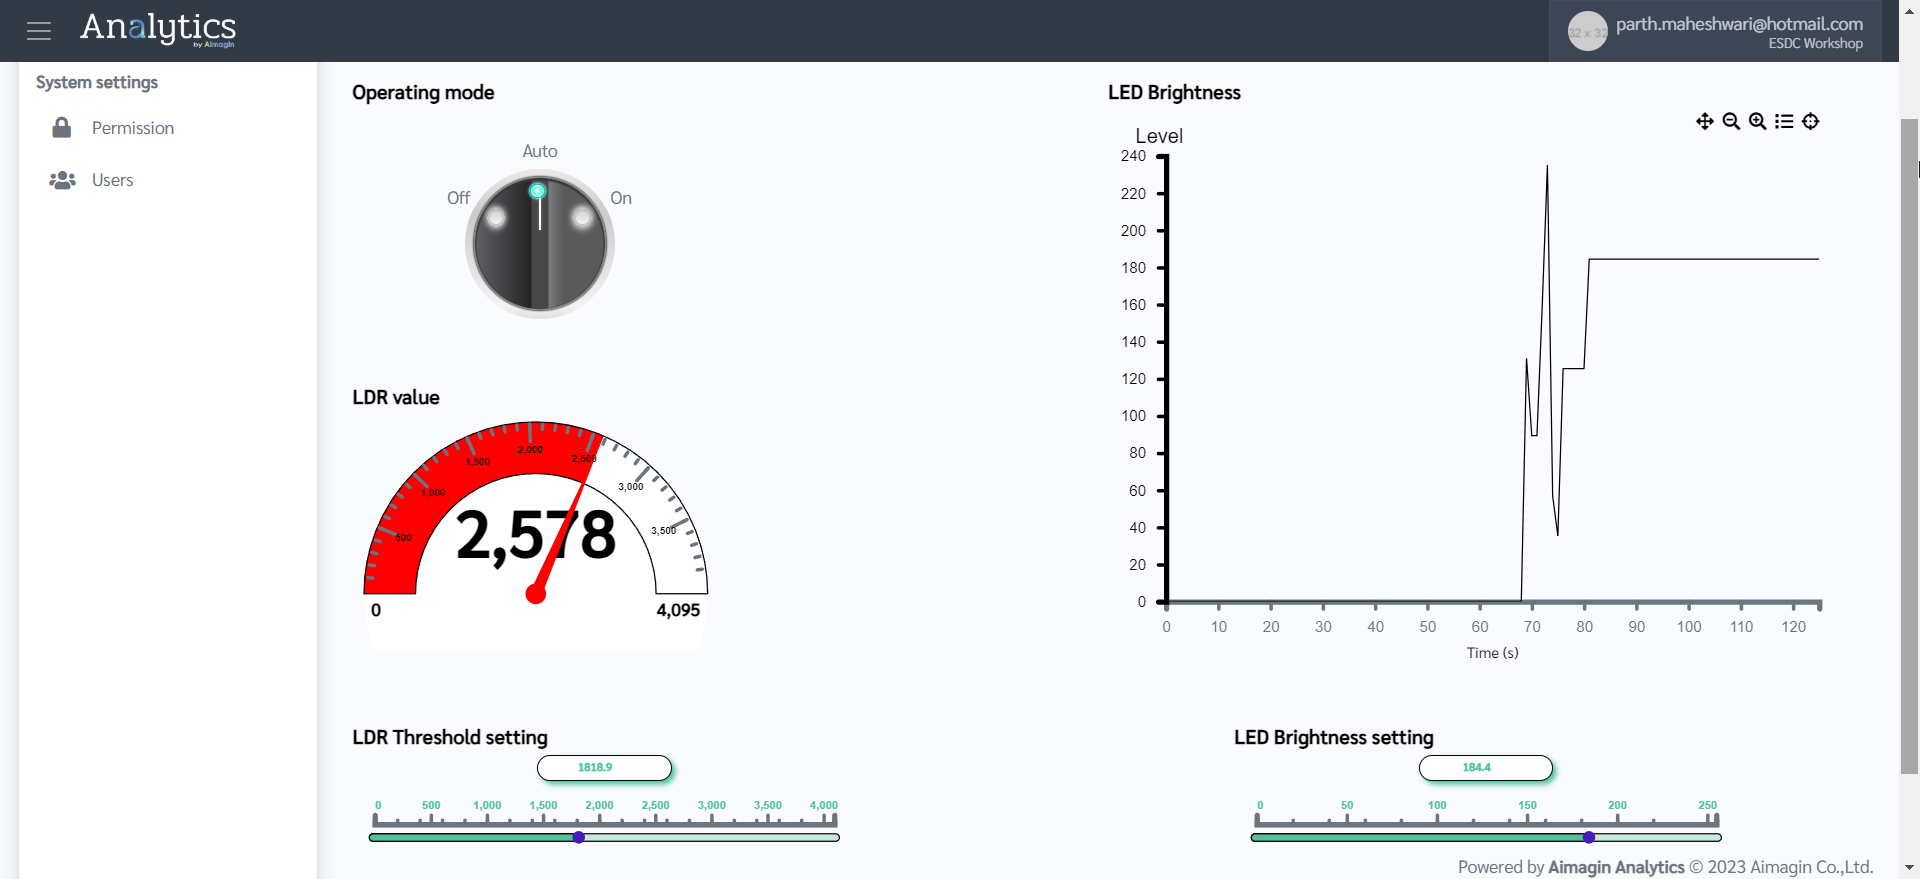
Task: Click the page vertical scrollbar thumb
Action: click(1909, 446)
